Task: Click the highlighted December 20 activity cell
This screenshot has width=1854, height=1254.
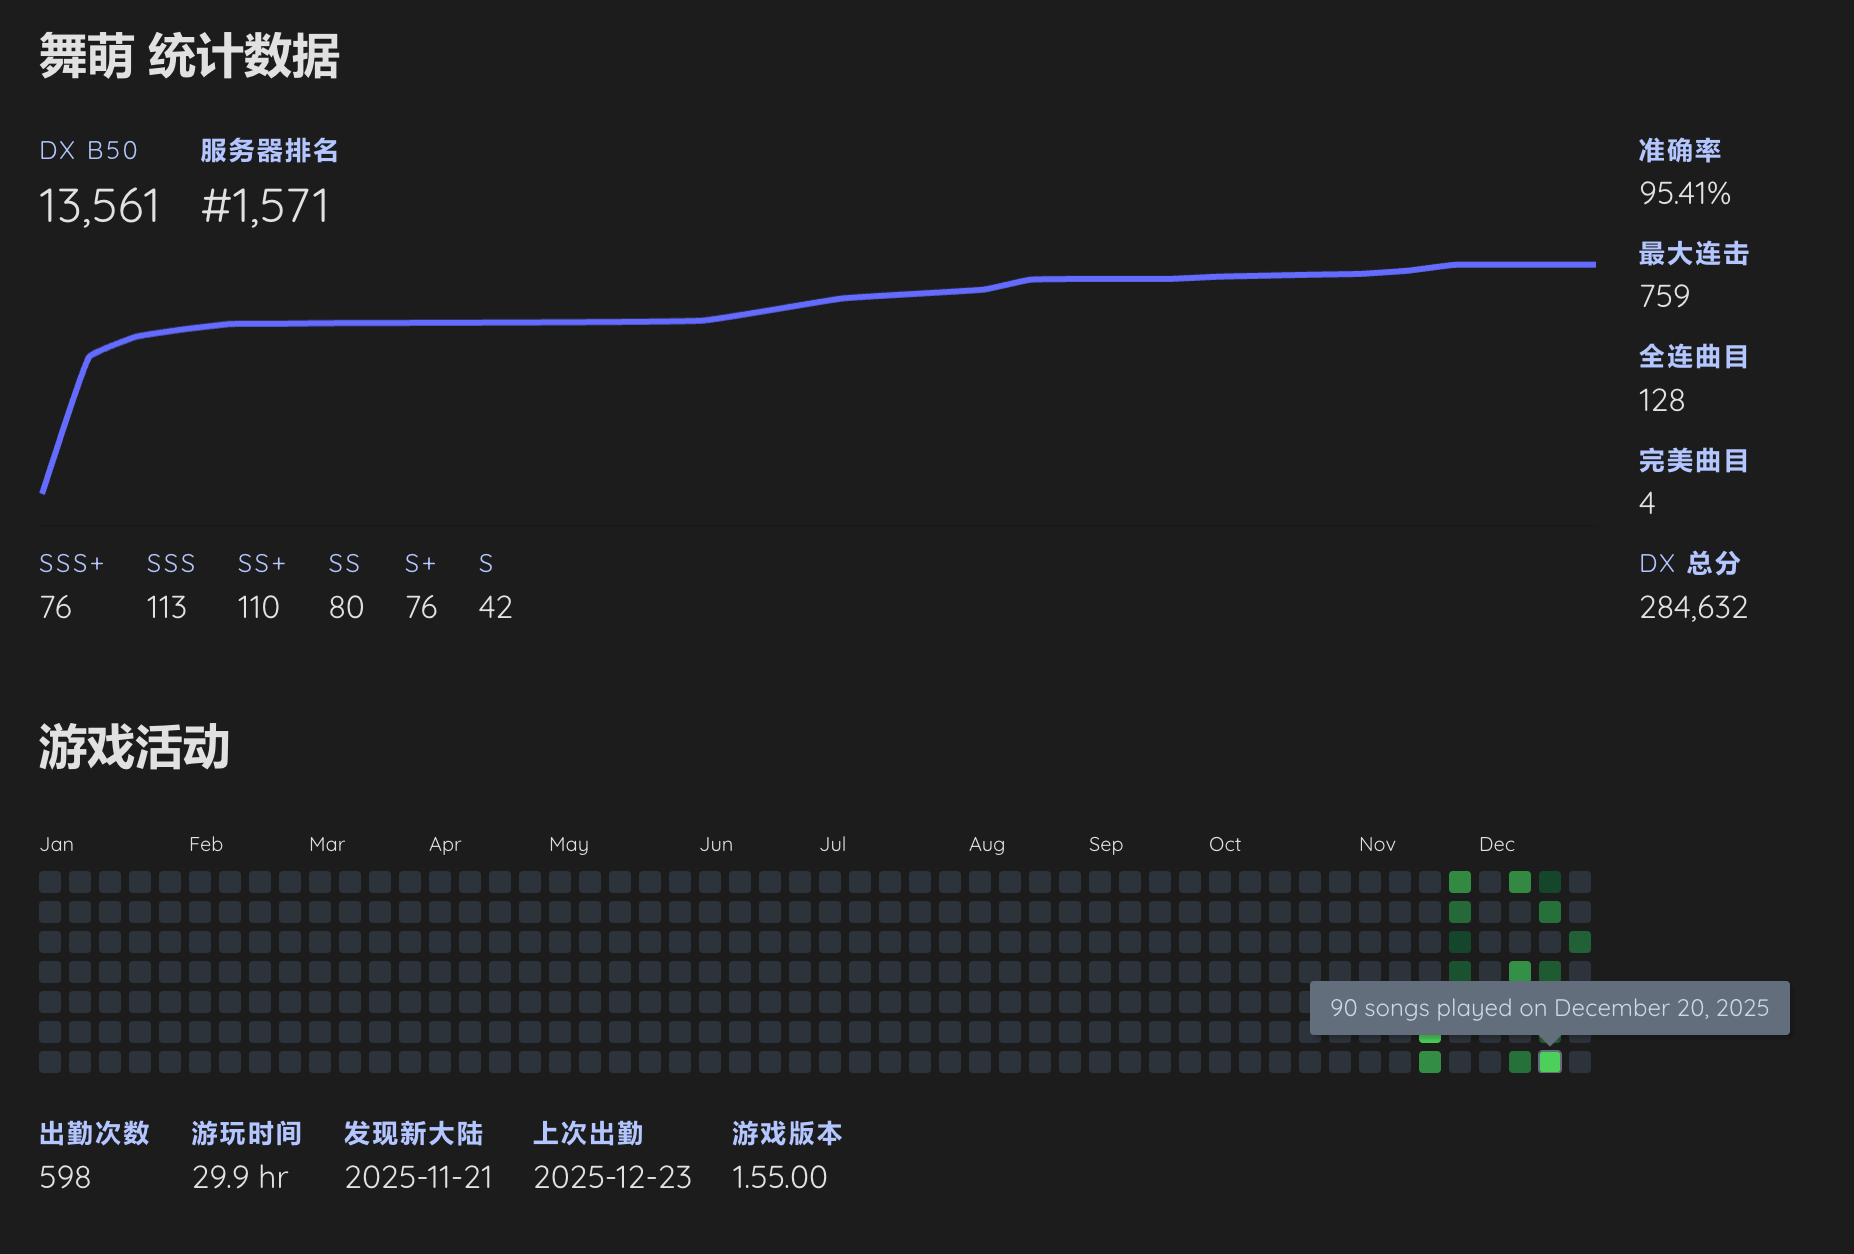Action: point(1550,1062)
